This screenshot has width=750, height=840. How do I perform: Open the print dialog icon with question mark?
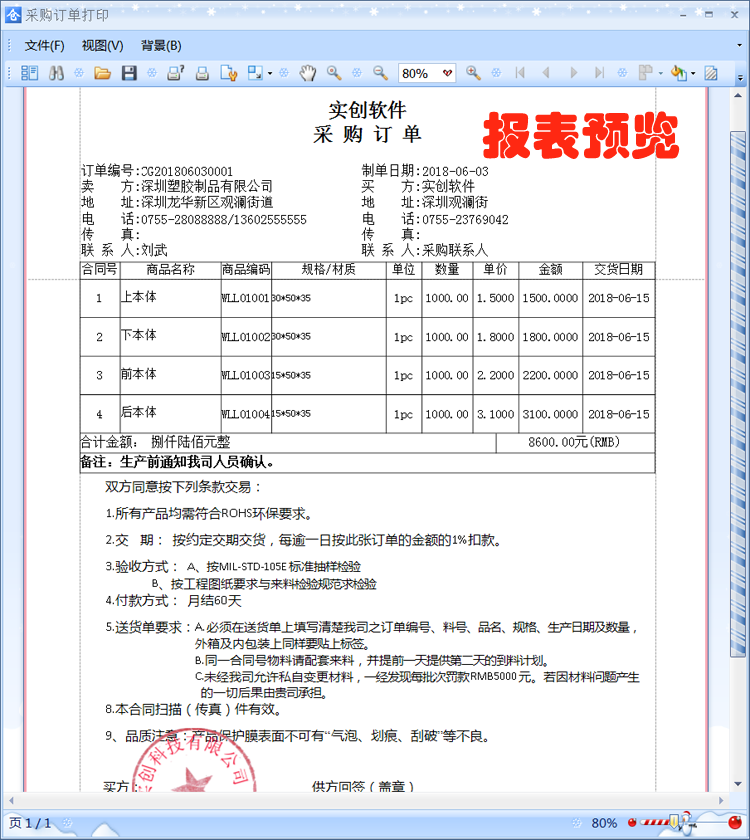tap(176, 73)
